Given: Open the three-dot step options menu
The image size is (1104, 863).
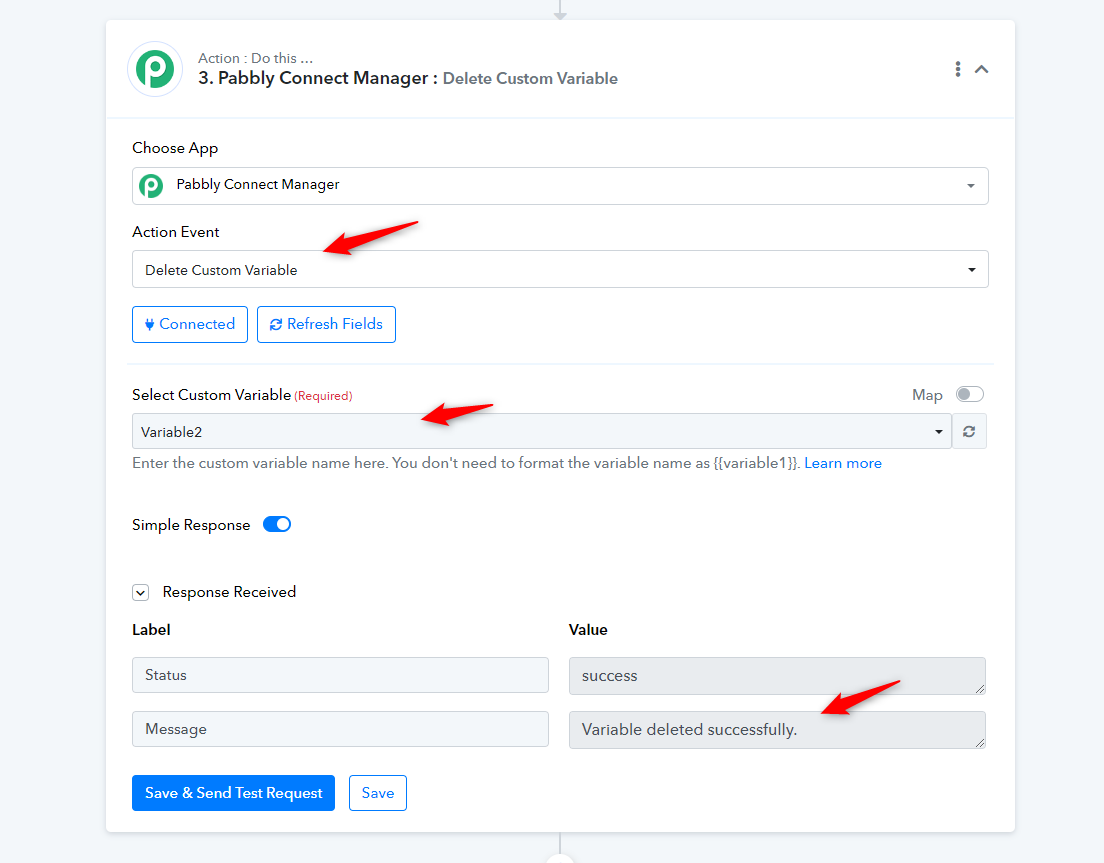Looking at the screenshot, I should [x=958, y=69].
